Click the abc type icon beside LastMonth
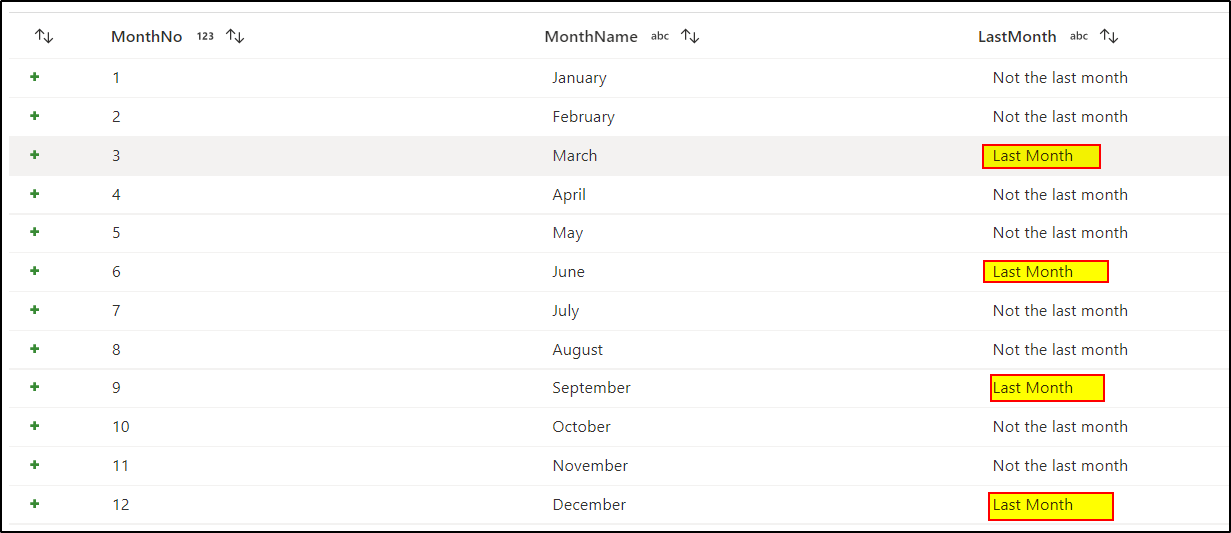This screenshot has width=1231, height=533. tap(1079, 36)
